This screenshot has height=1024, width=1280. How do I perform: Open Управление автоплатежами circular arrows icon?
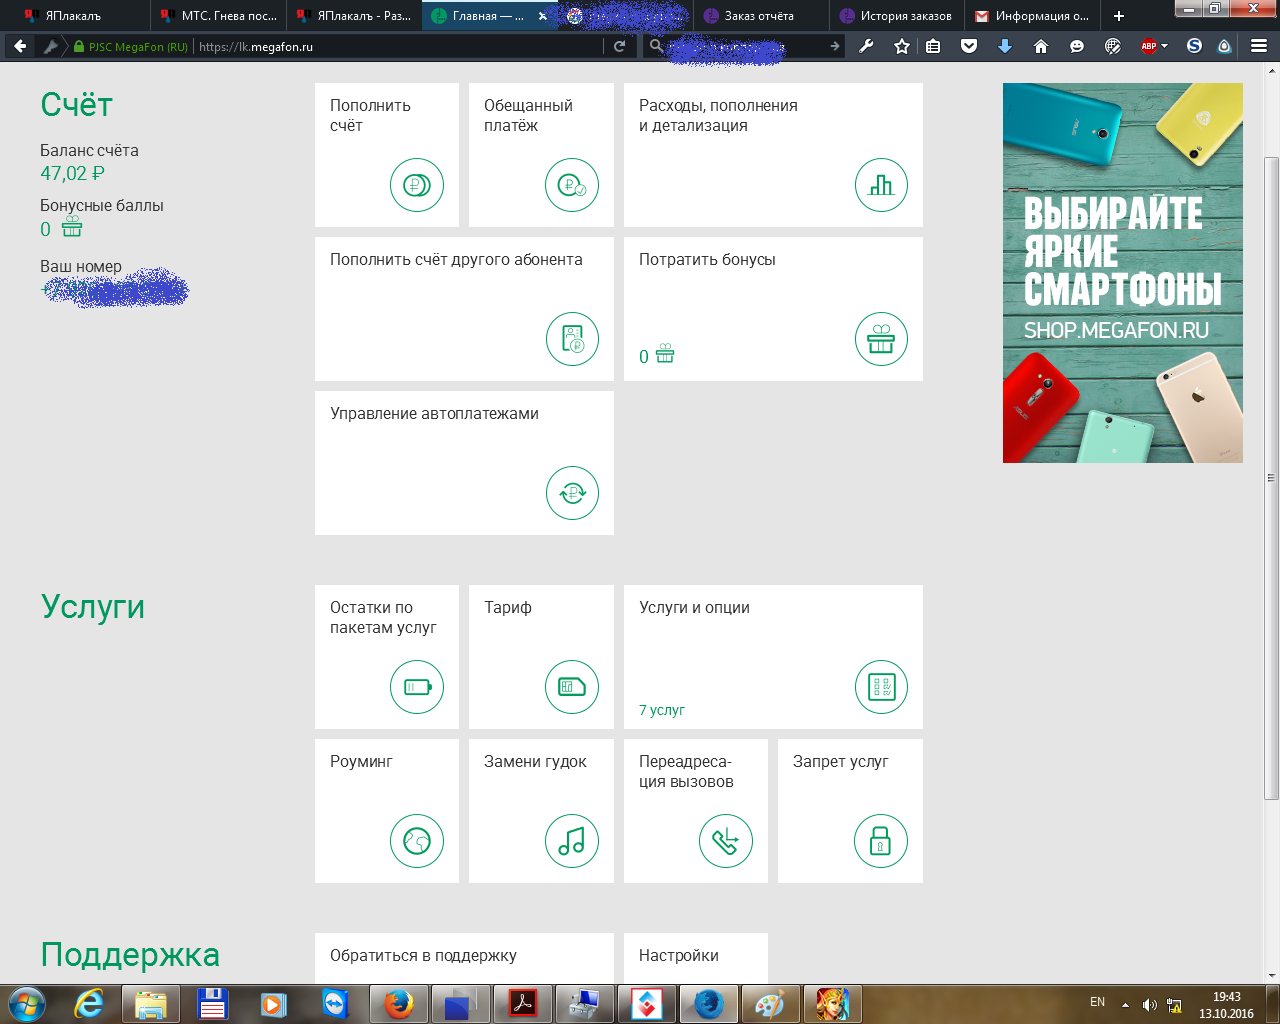tap(572, 493)
